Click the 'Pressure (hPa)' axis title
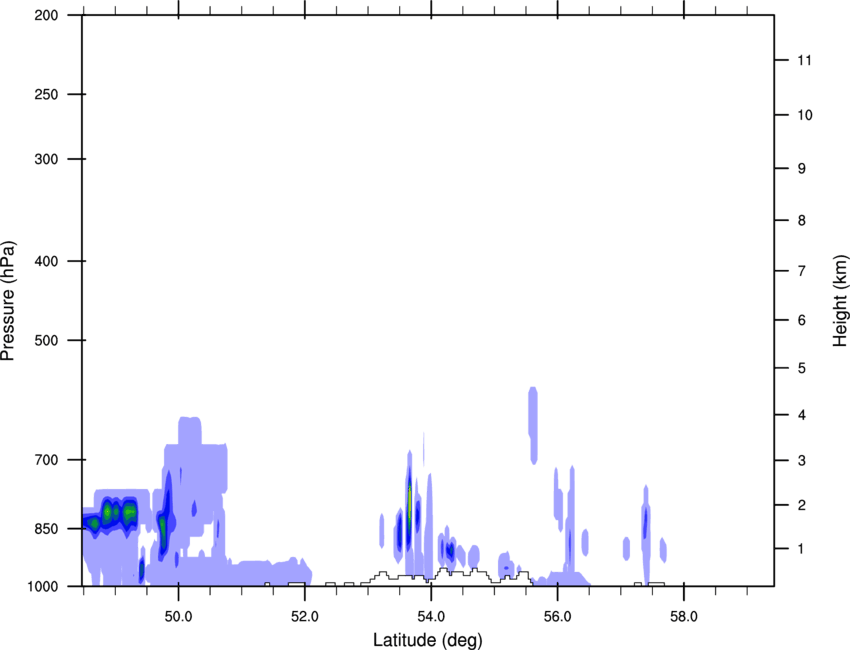The image size is (850, 650). (8, 300)
